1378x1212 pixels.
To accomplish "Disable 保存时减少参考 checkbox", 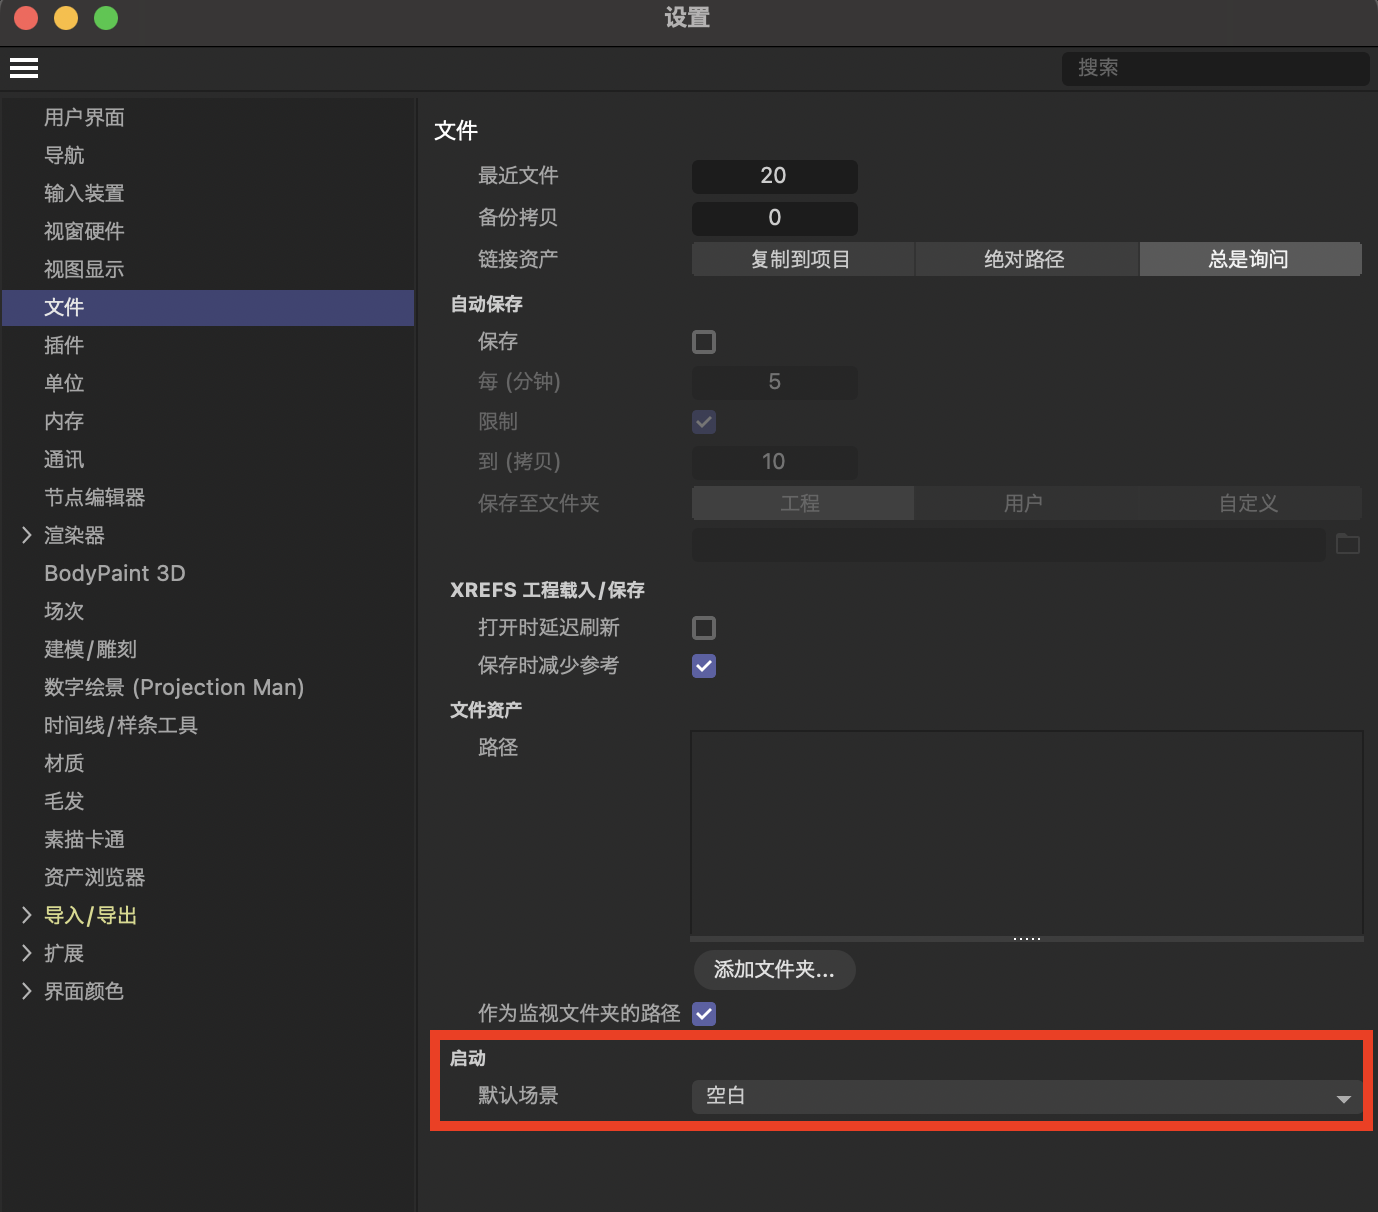I will click(704, 666).
